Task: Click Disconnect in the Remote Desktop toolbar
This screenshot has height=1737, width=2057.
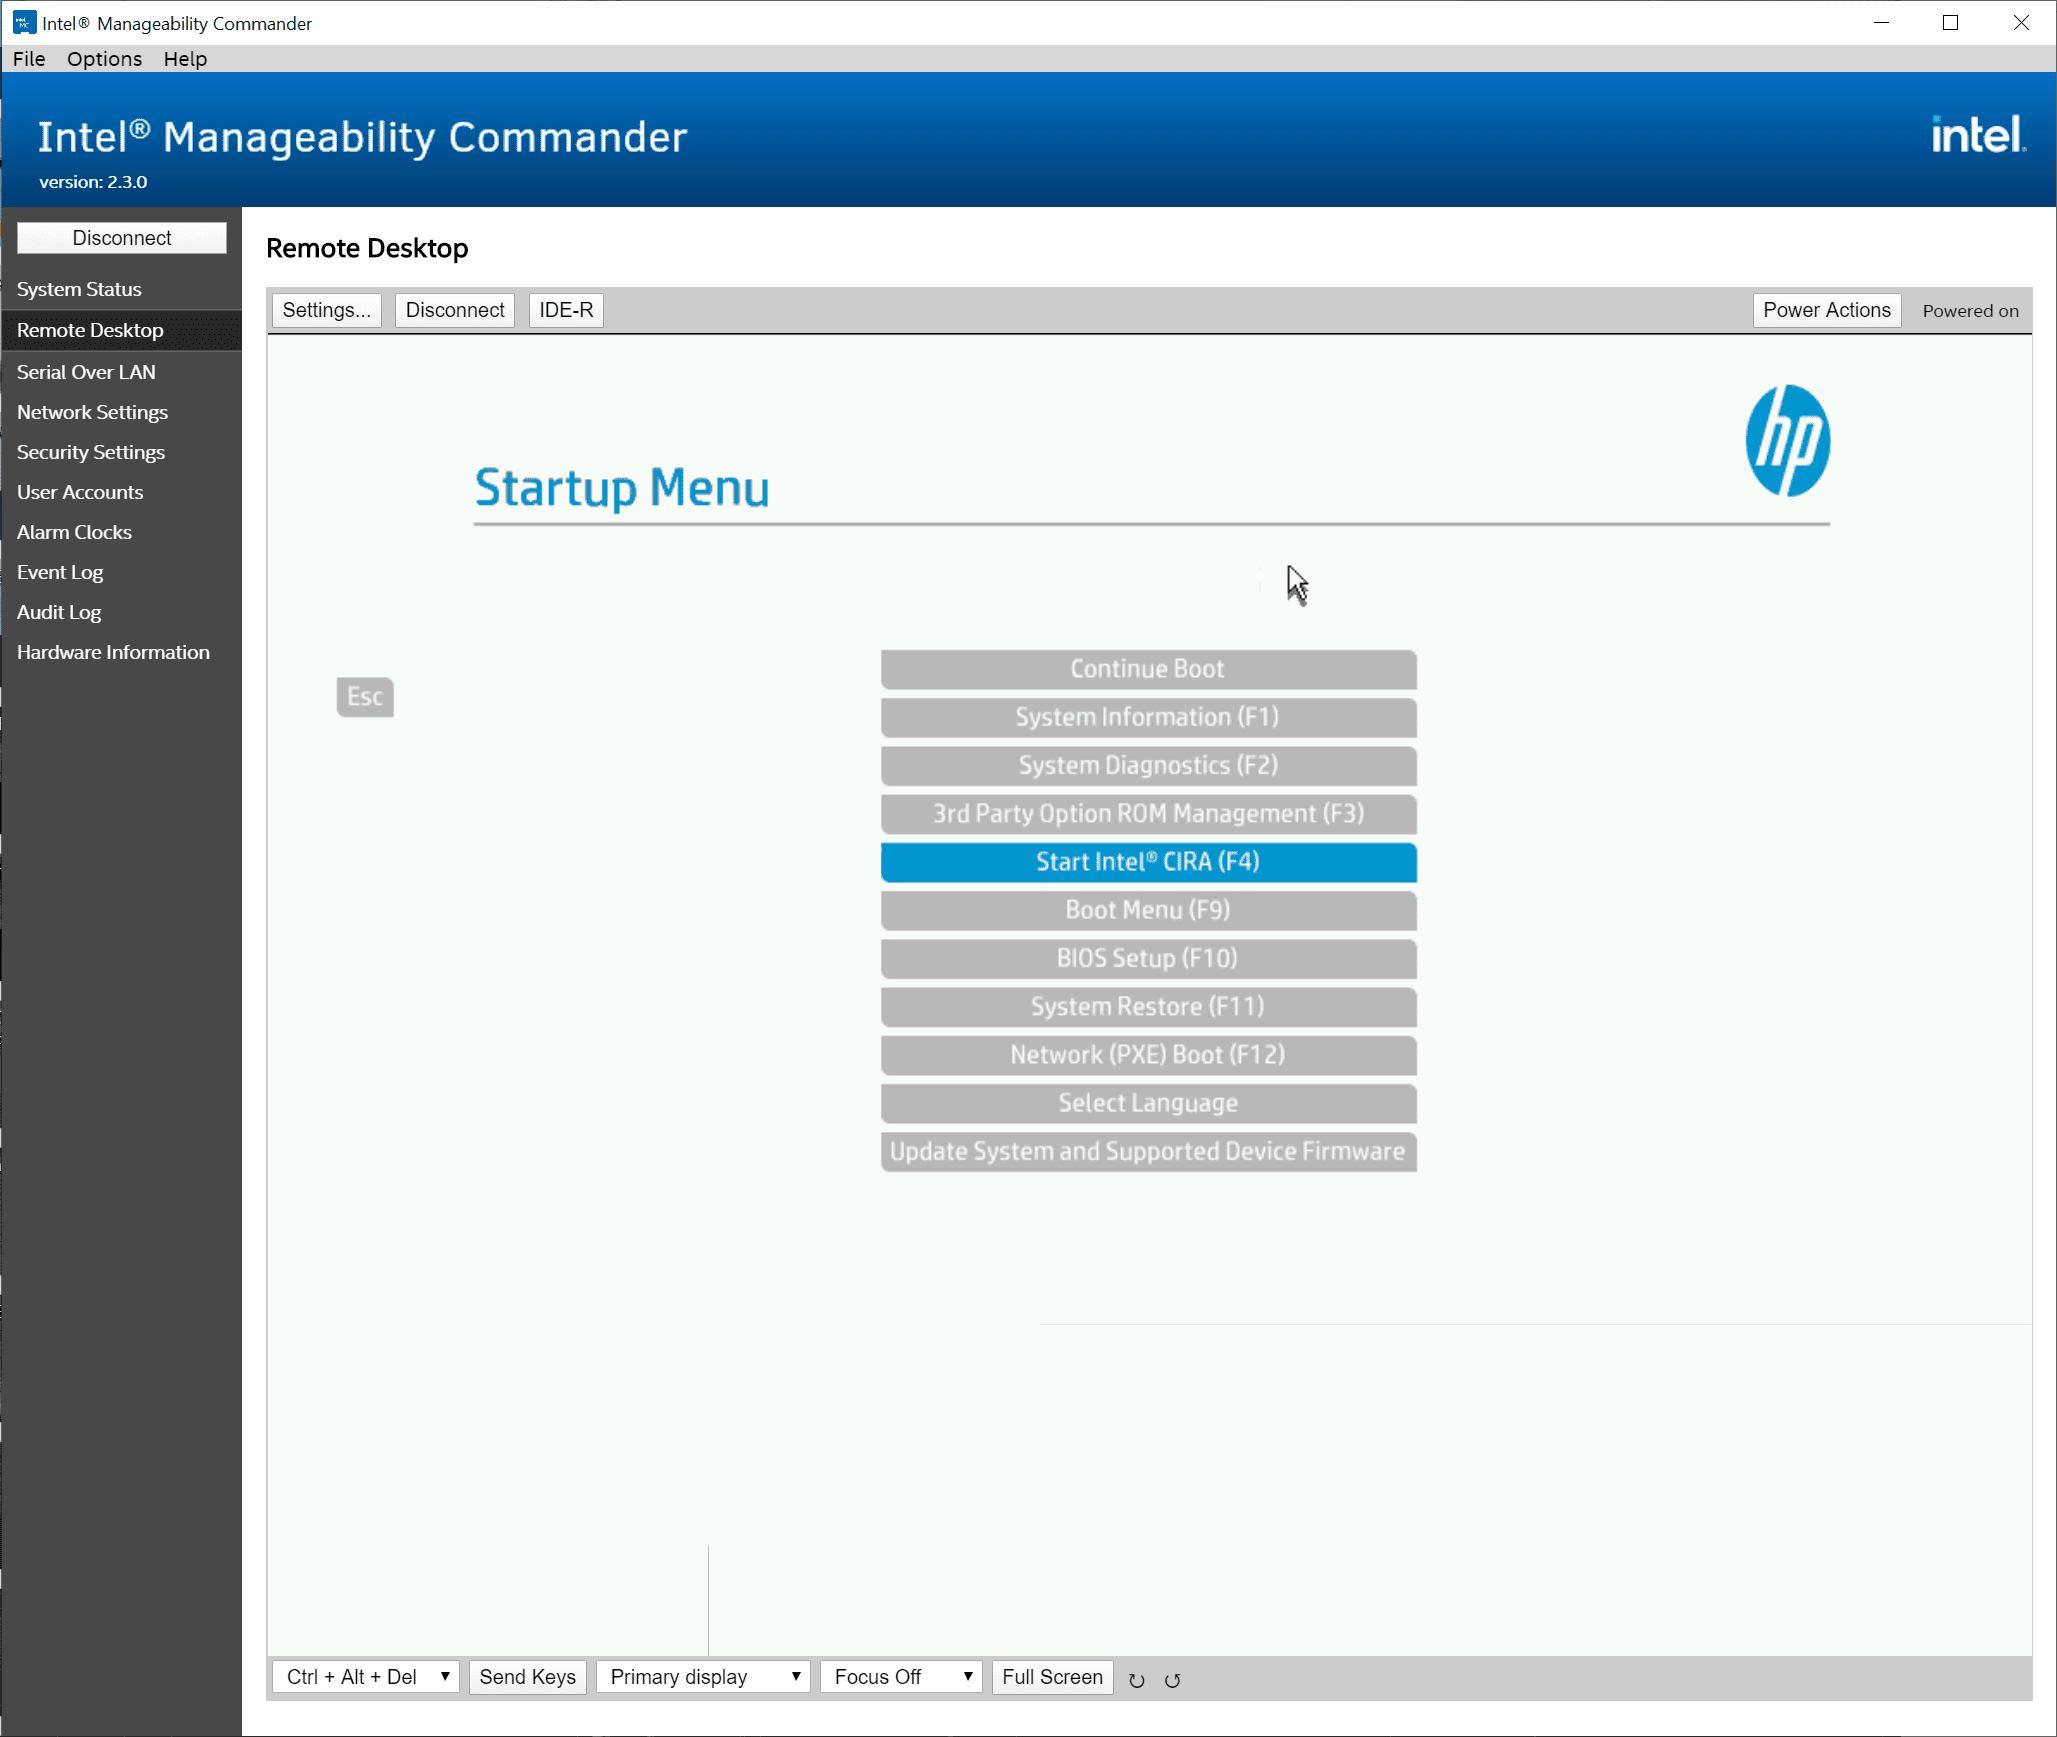Action: point(455,310)
